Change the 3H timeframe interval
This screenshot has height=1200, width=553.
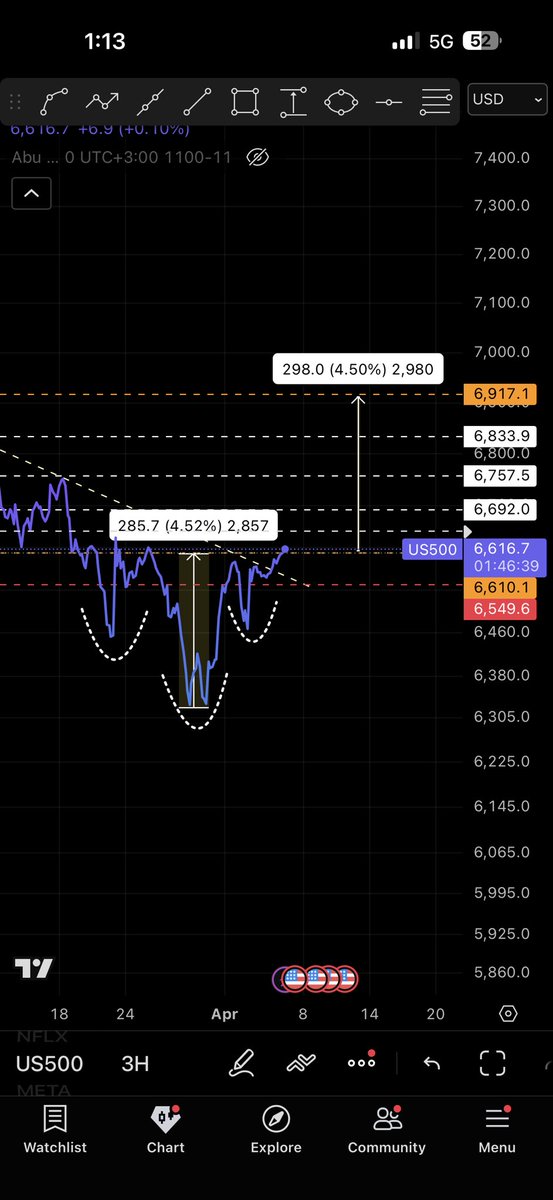135,1063
